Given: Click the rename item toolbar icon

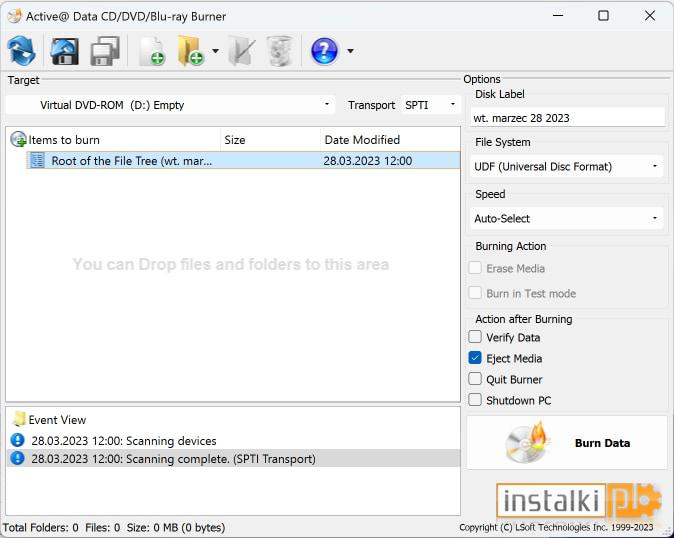Looking at the screenshot, I should click(242, 51).
